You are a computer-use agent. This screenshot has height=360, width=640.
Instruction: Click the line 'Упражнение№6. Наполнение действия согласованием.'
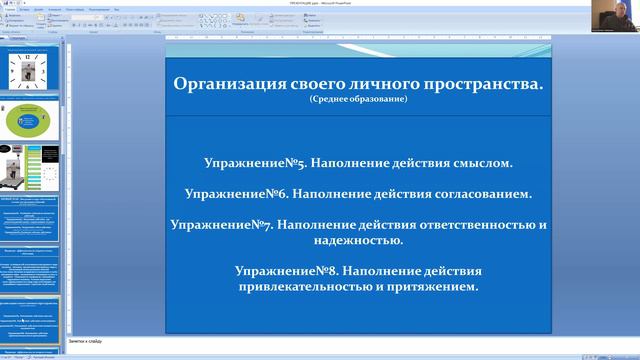358,193
